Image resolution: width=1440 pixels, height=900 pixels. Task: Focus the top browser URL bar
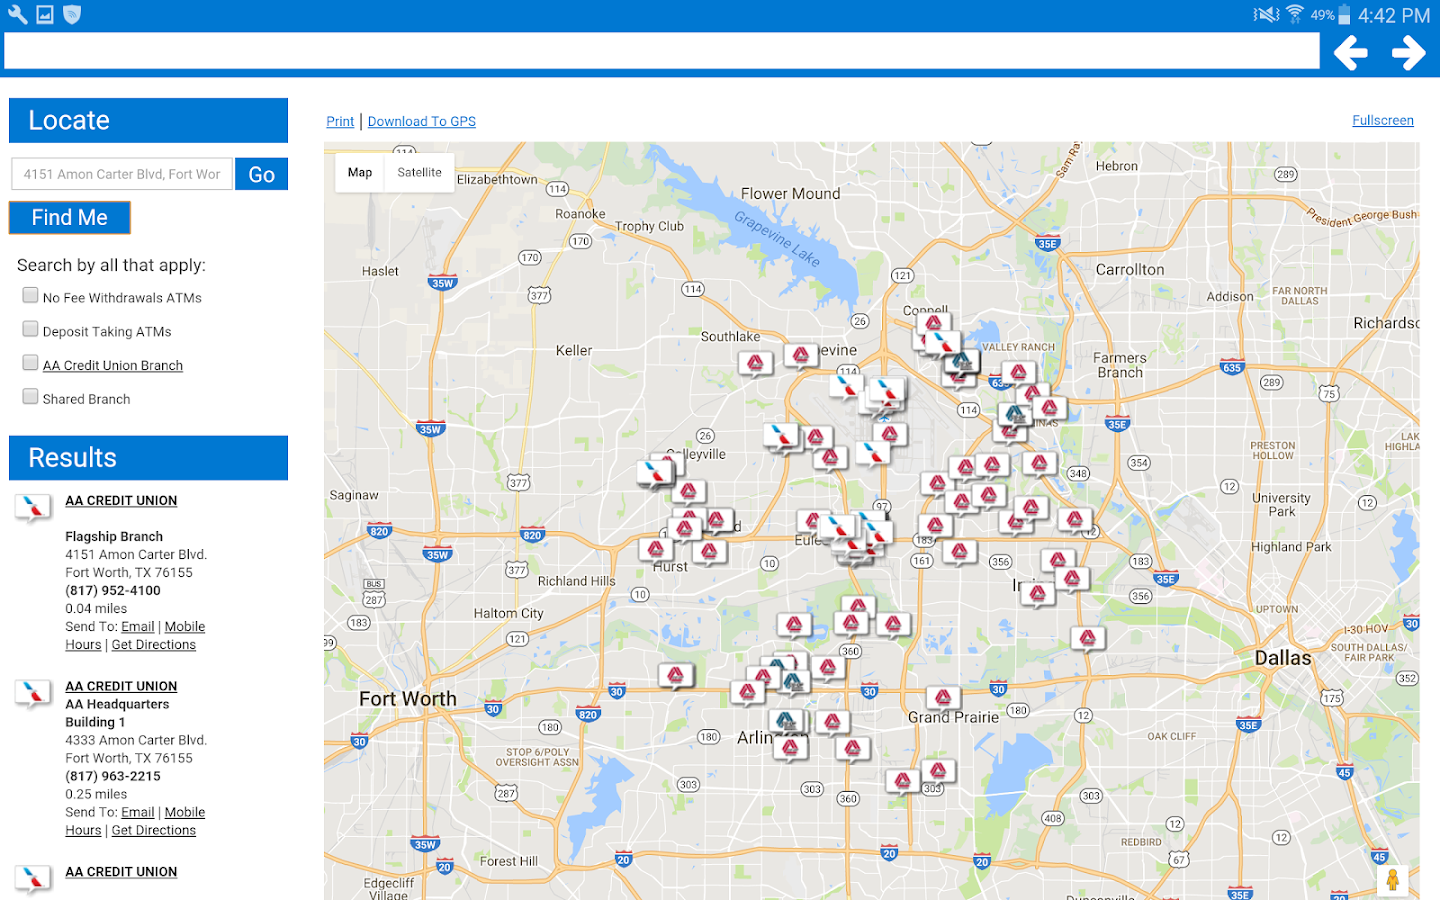(662, 50)
